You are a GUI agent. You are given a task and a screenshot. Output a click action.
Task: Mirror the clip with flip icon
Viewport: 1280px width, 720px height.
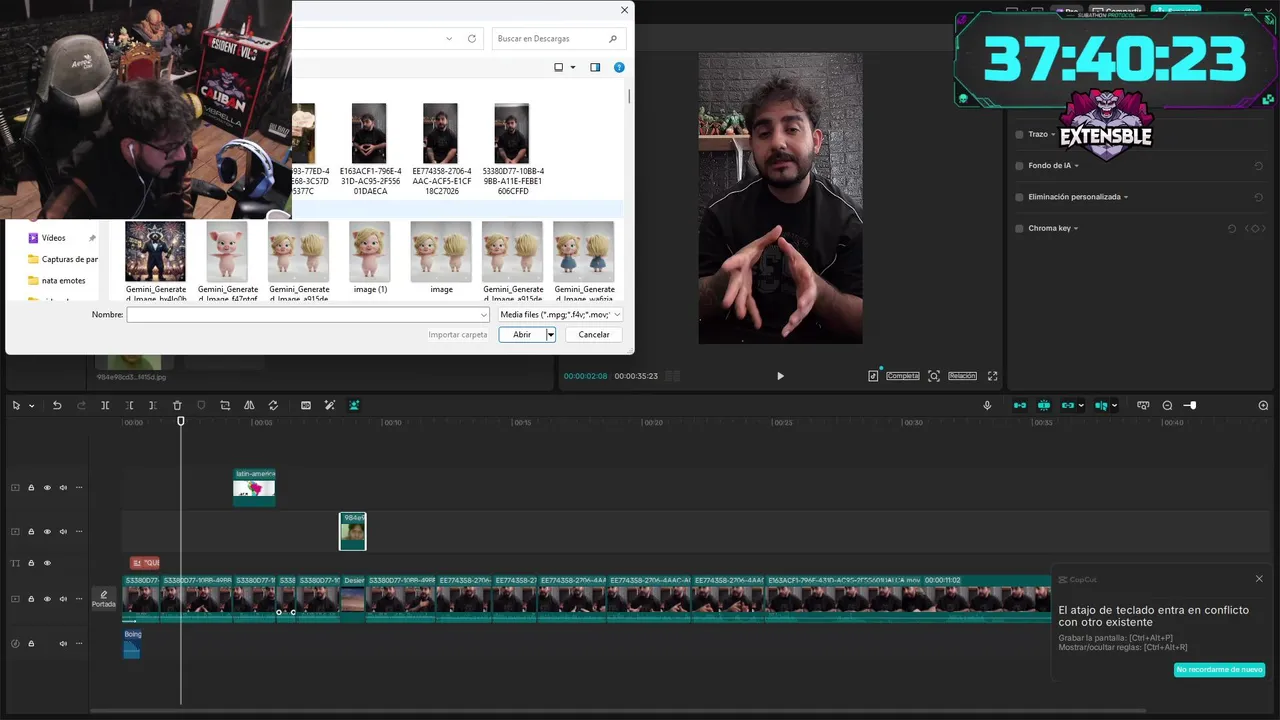(x=249, y=405)
